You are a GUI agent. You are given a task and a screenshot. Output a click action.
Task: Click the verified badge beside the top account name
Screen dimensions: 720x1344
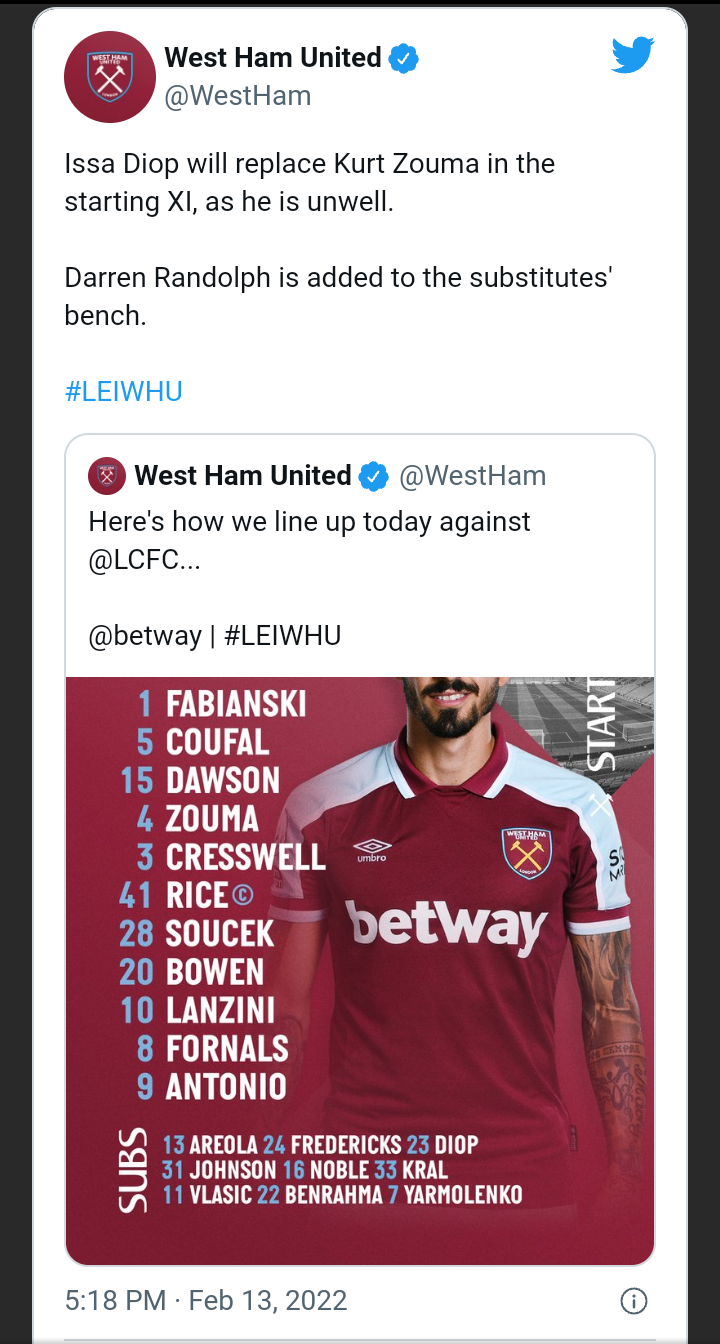coord(403,58)
